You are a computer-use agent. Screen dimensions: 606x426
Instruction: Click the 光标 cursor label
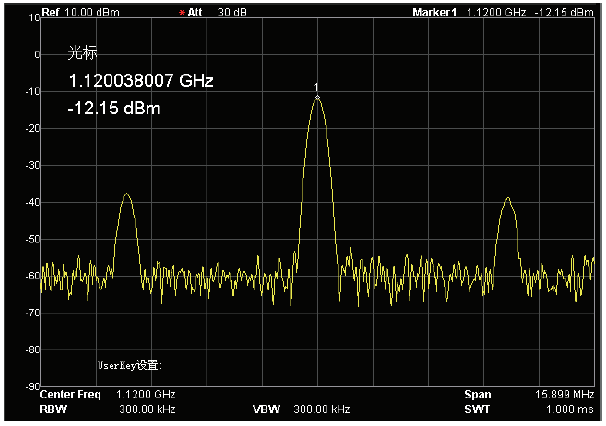tap(82, 52)
